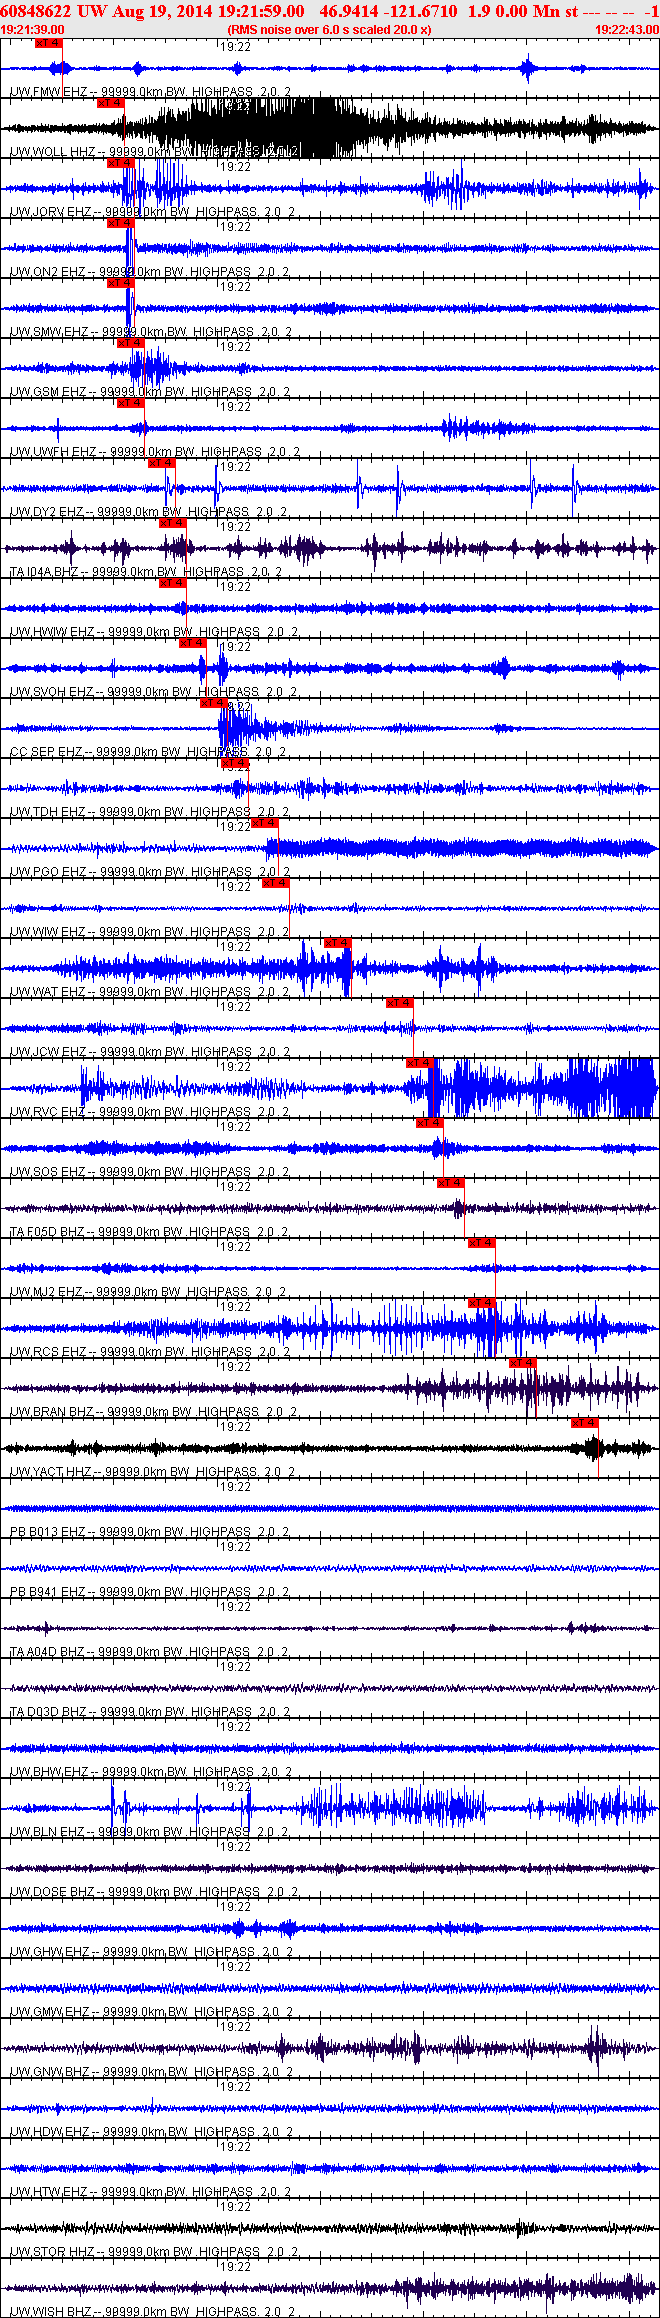Screen dimensions: 660x2318
Task: Select the red pick flag on UW.DY2 trace
Action: pyautogui.click(x=162, y=463)
